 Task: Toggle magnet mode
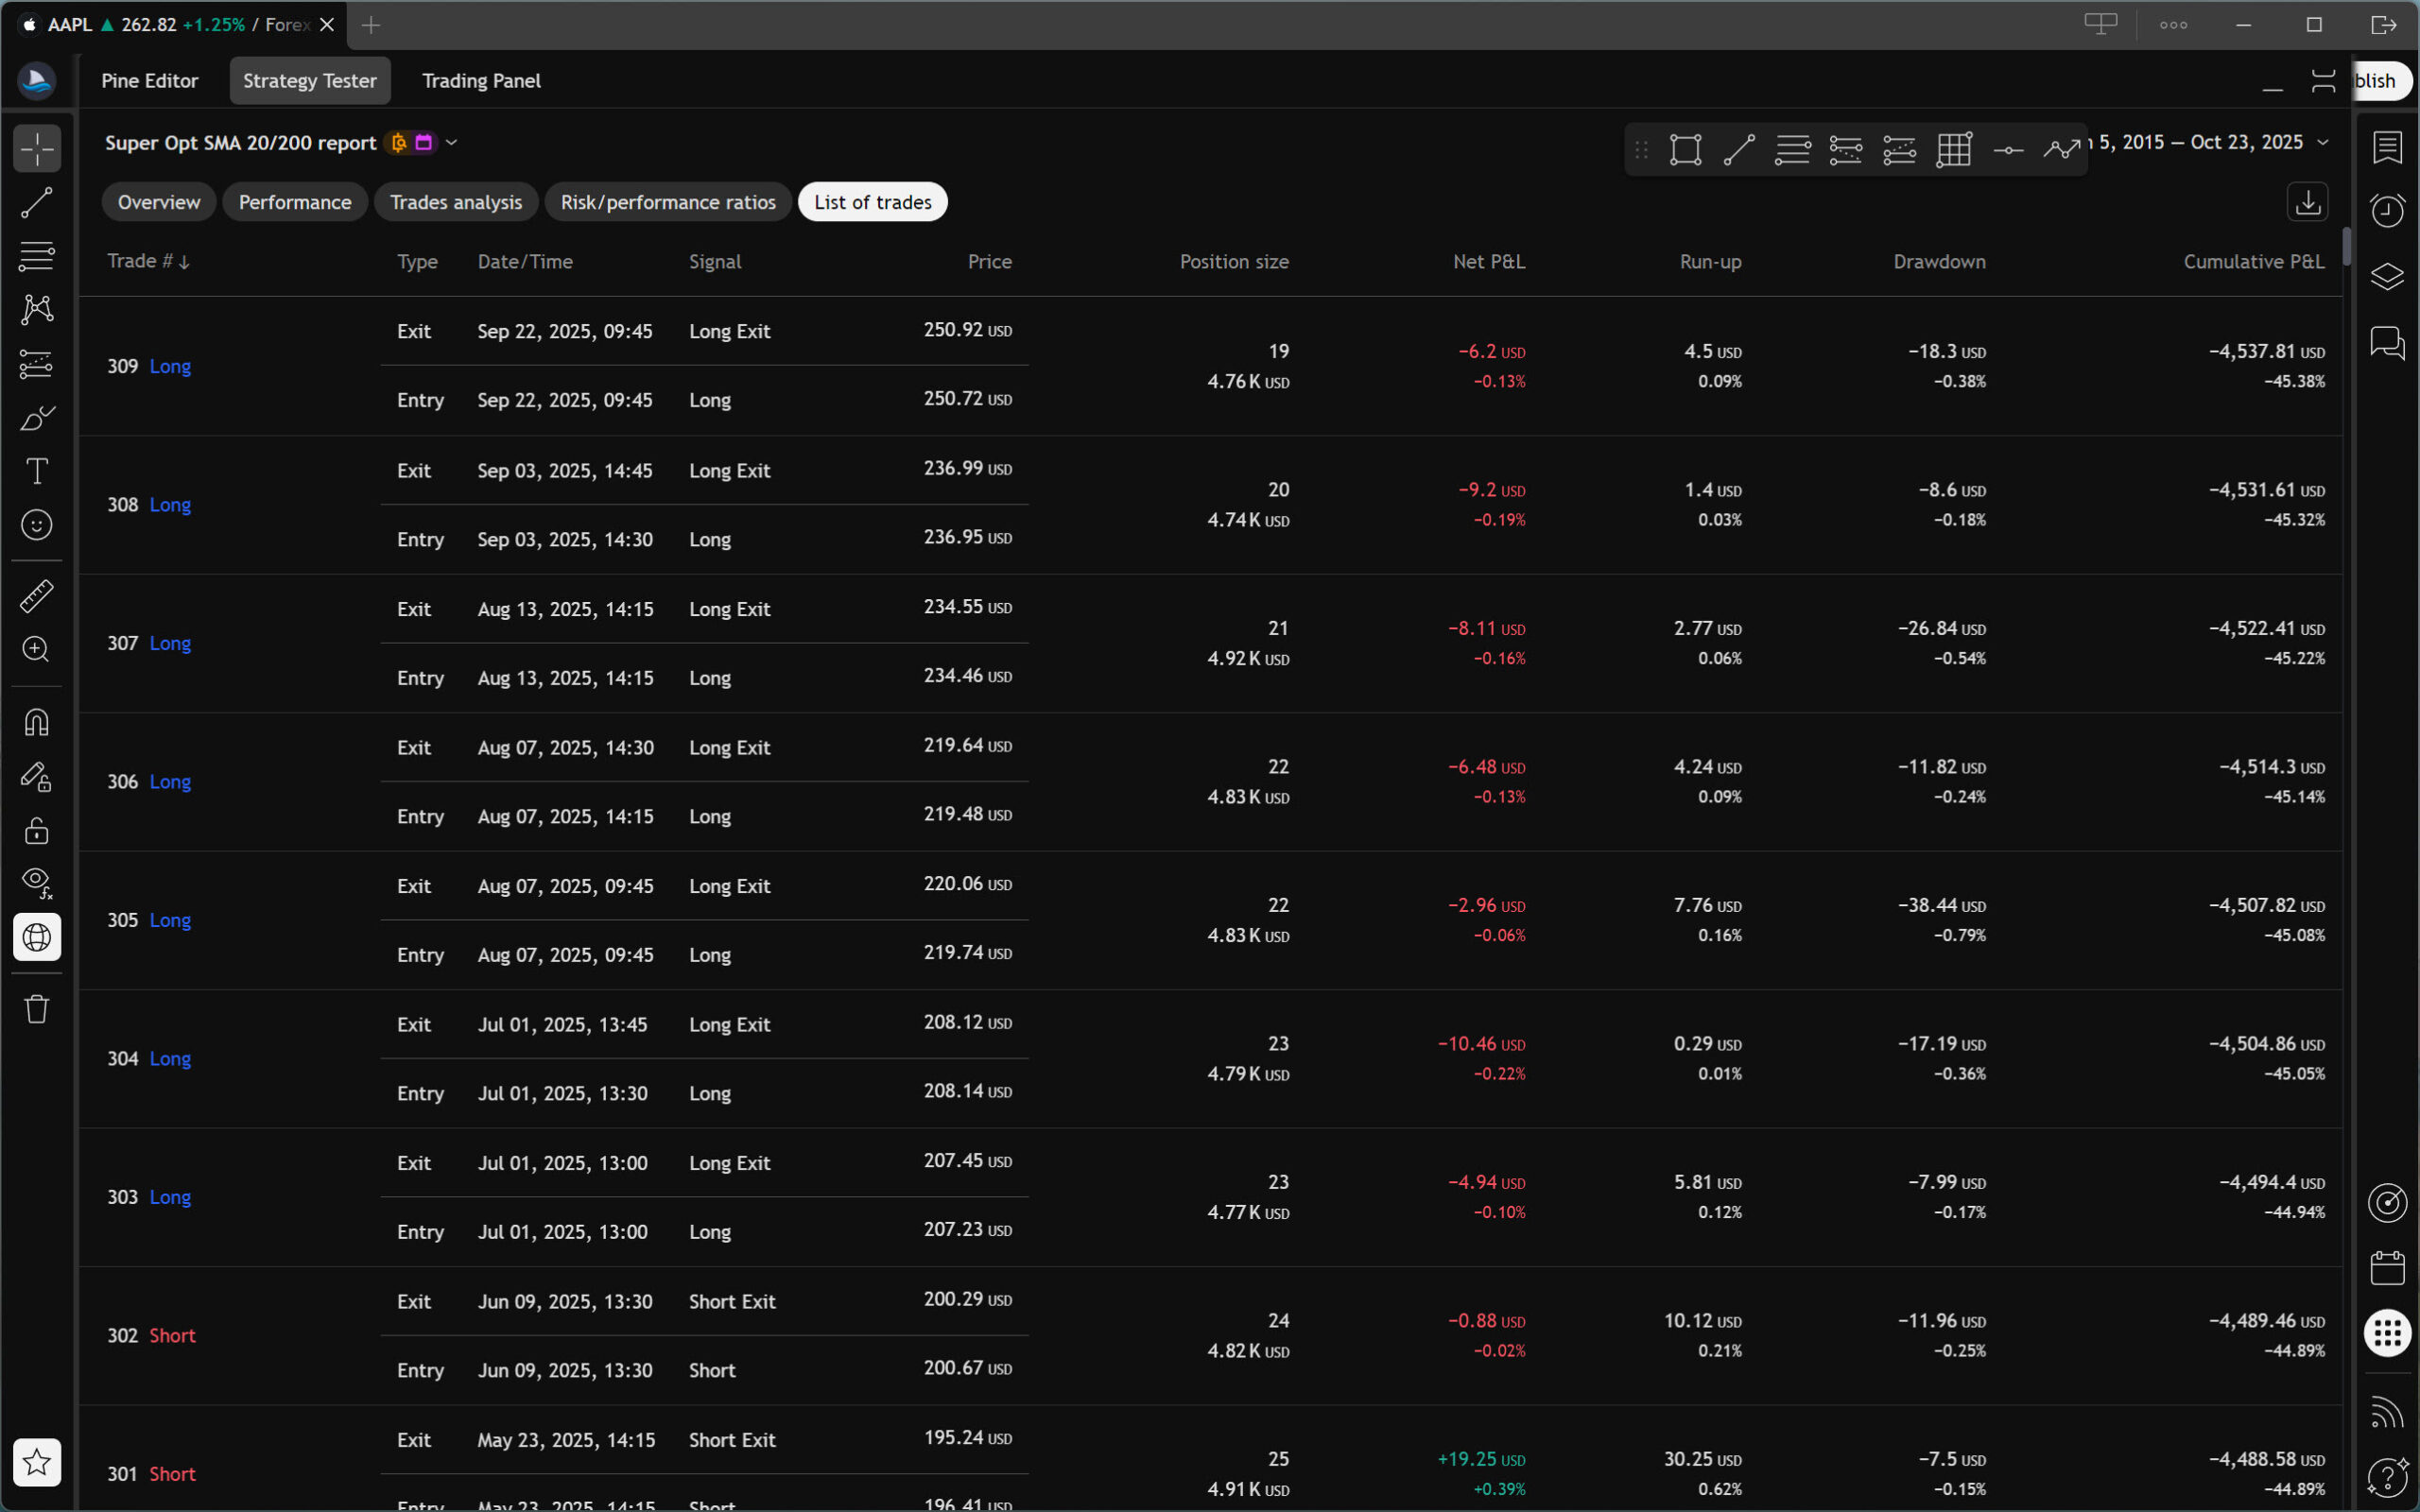click(x=37, y=722)
